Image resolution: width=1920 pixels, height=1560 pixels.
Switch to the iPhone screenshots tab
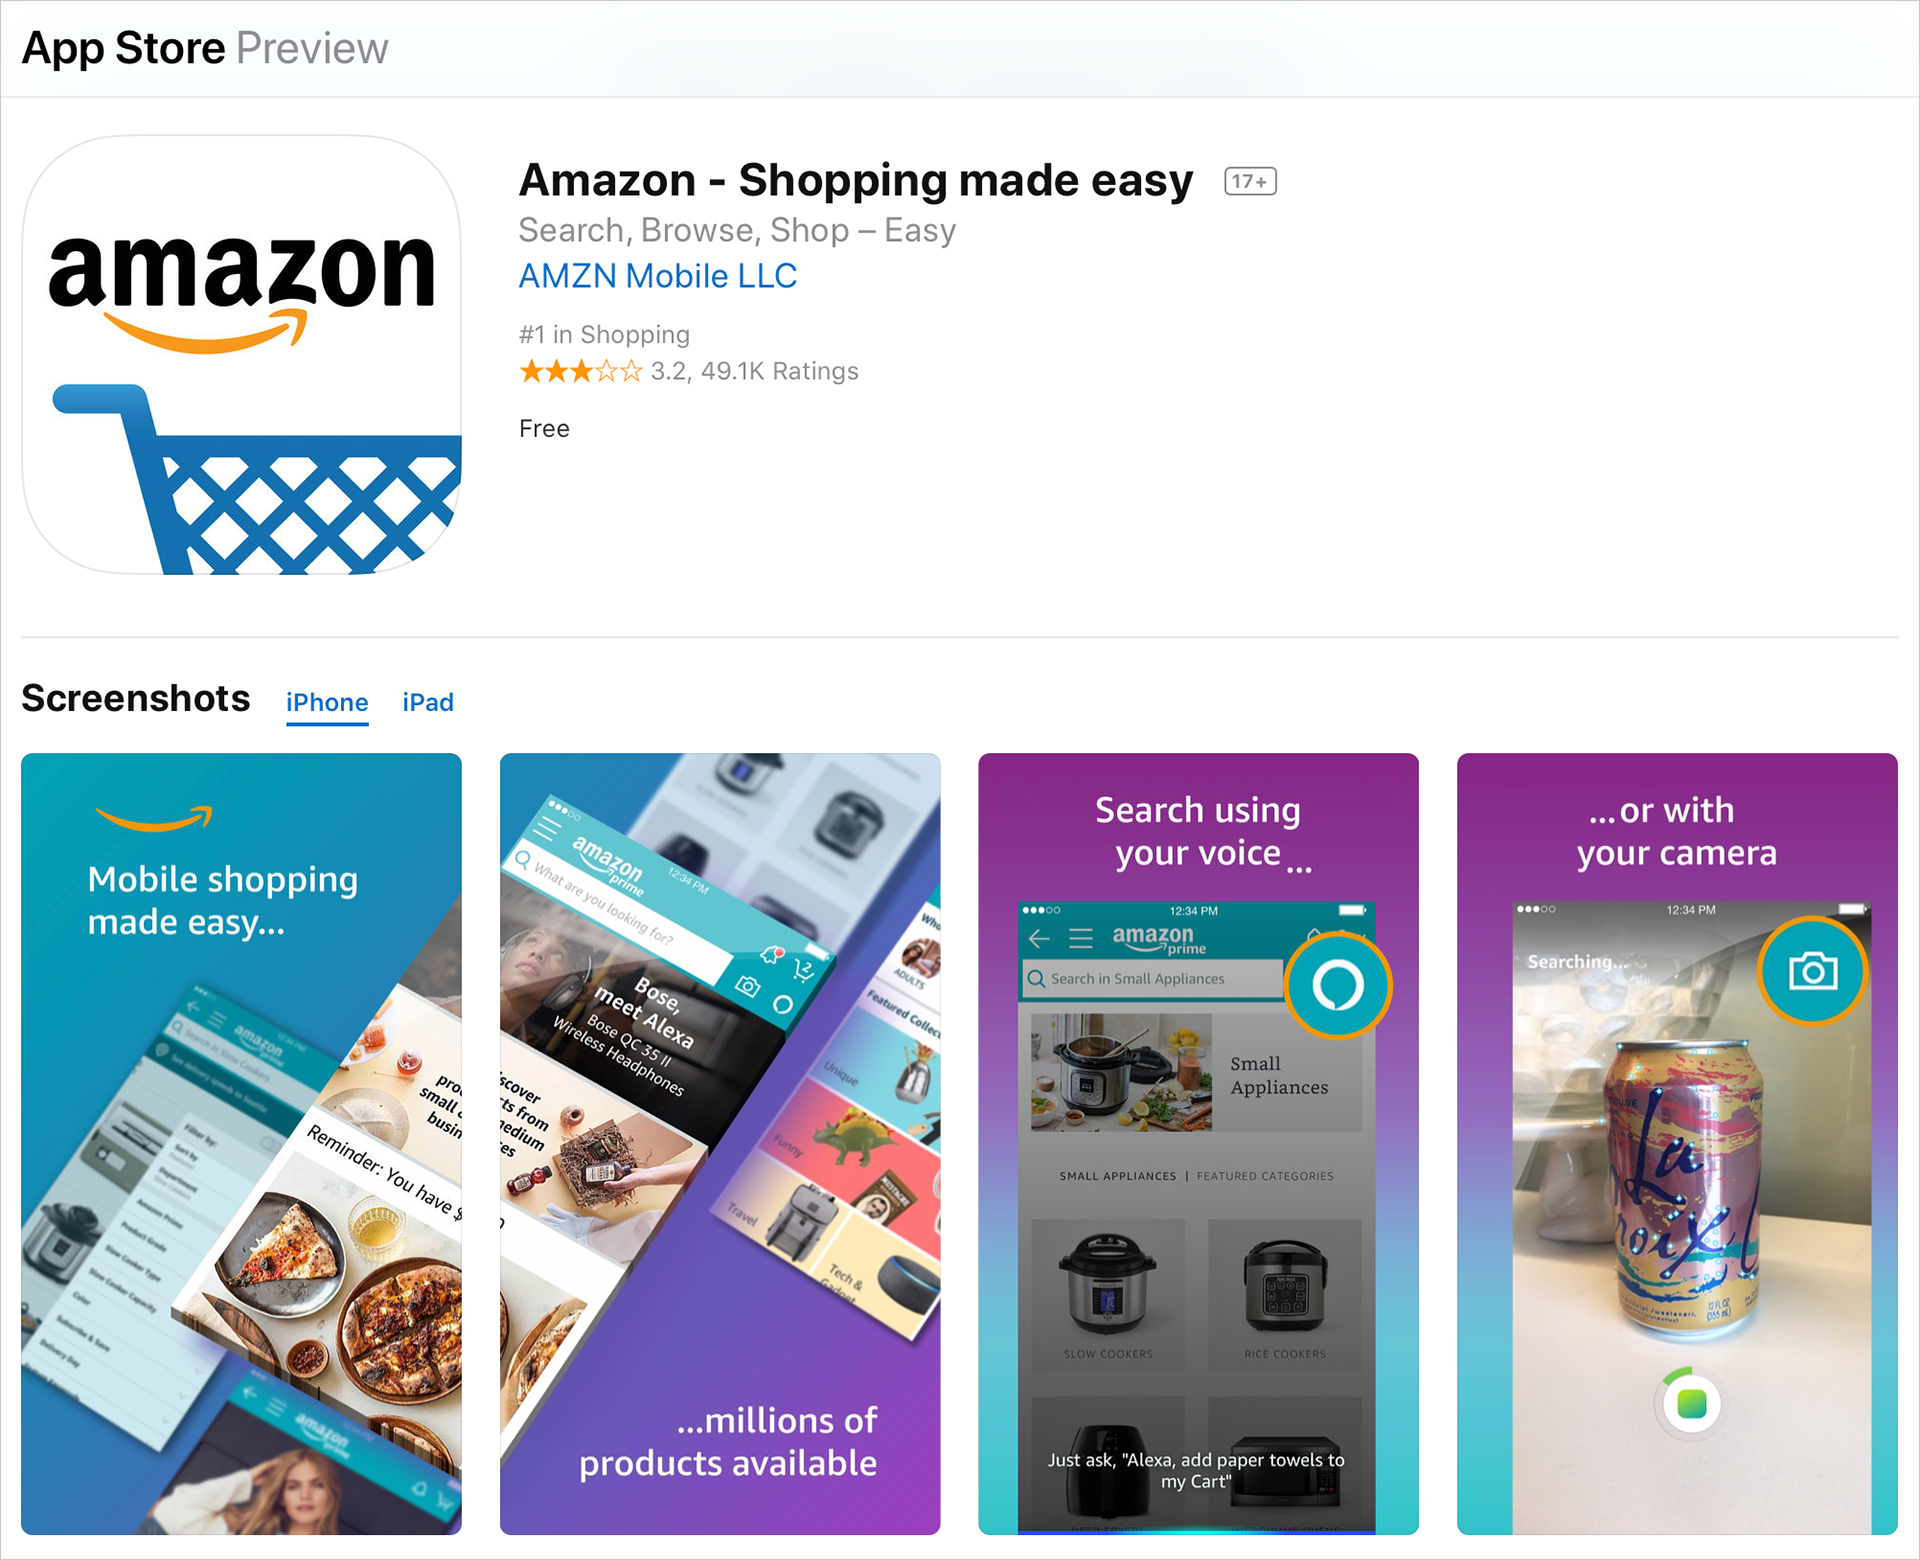[x=327, y=703]
